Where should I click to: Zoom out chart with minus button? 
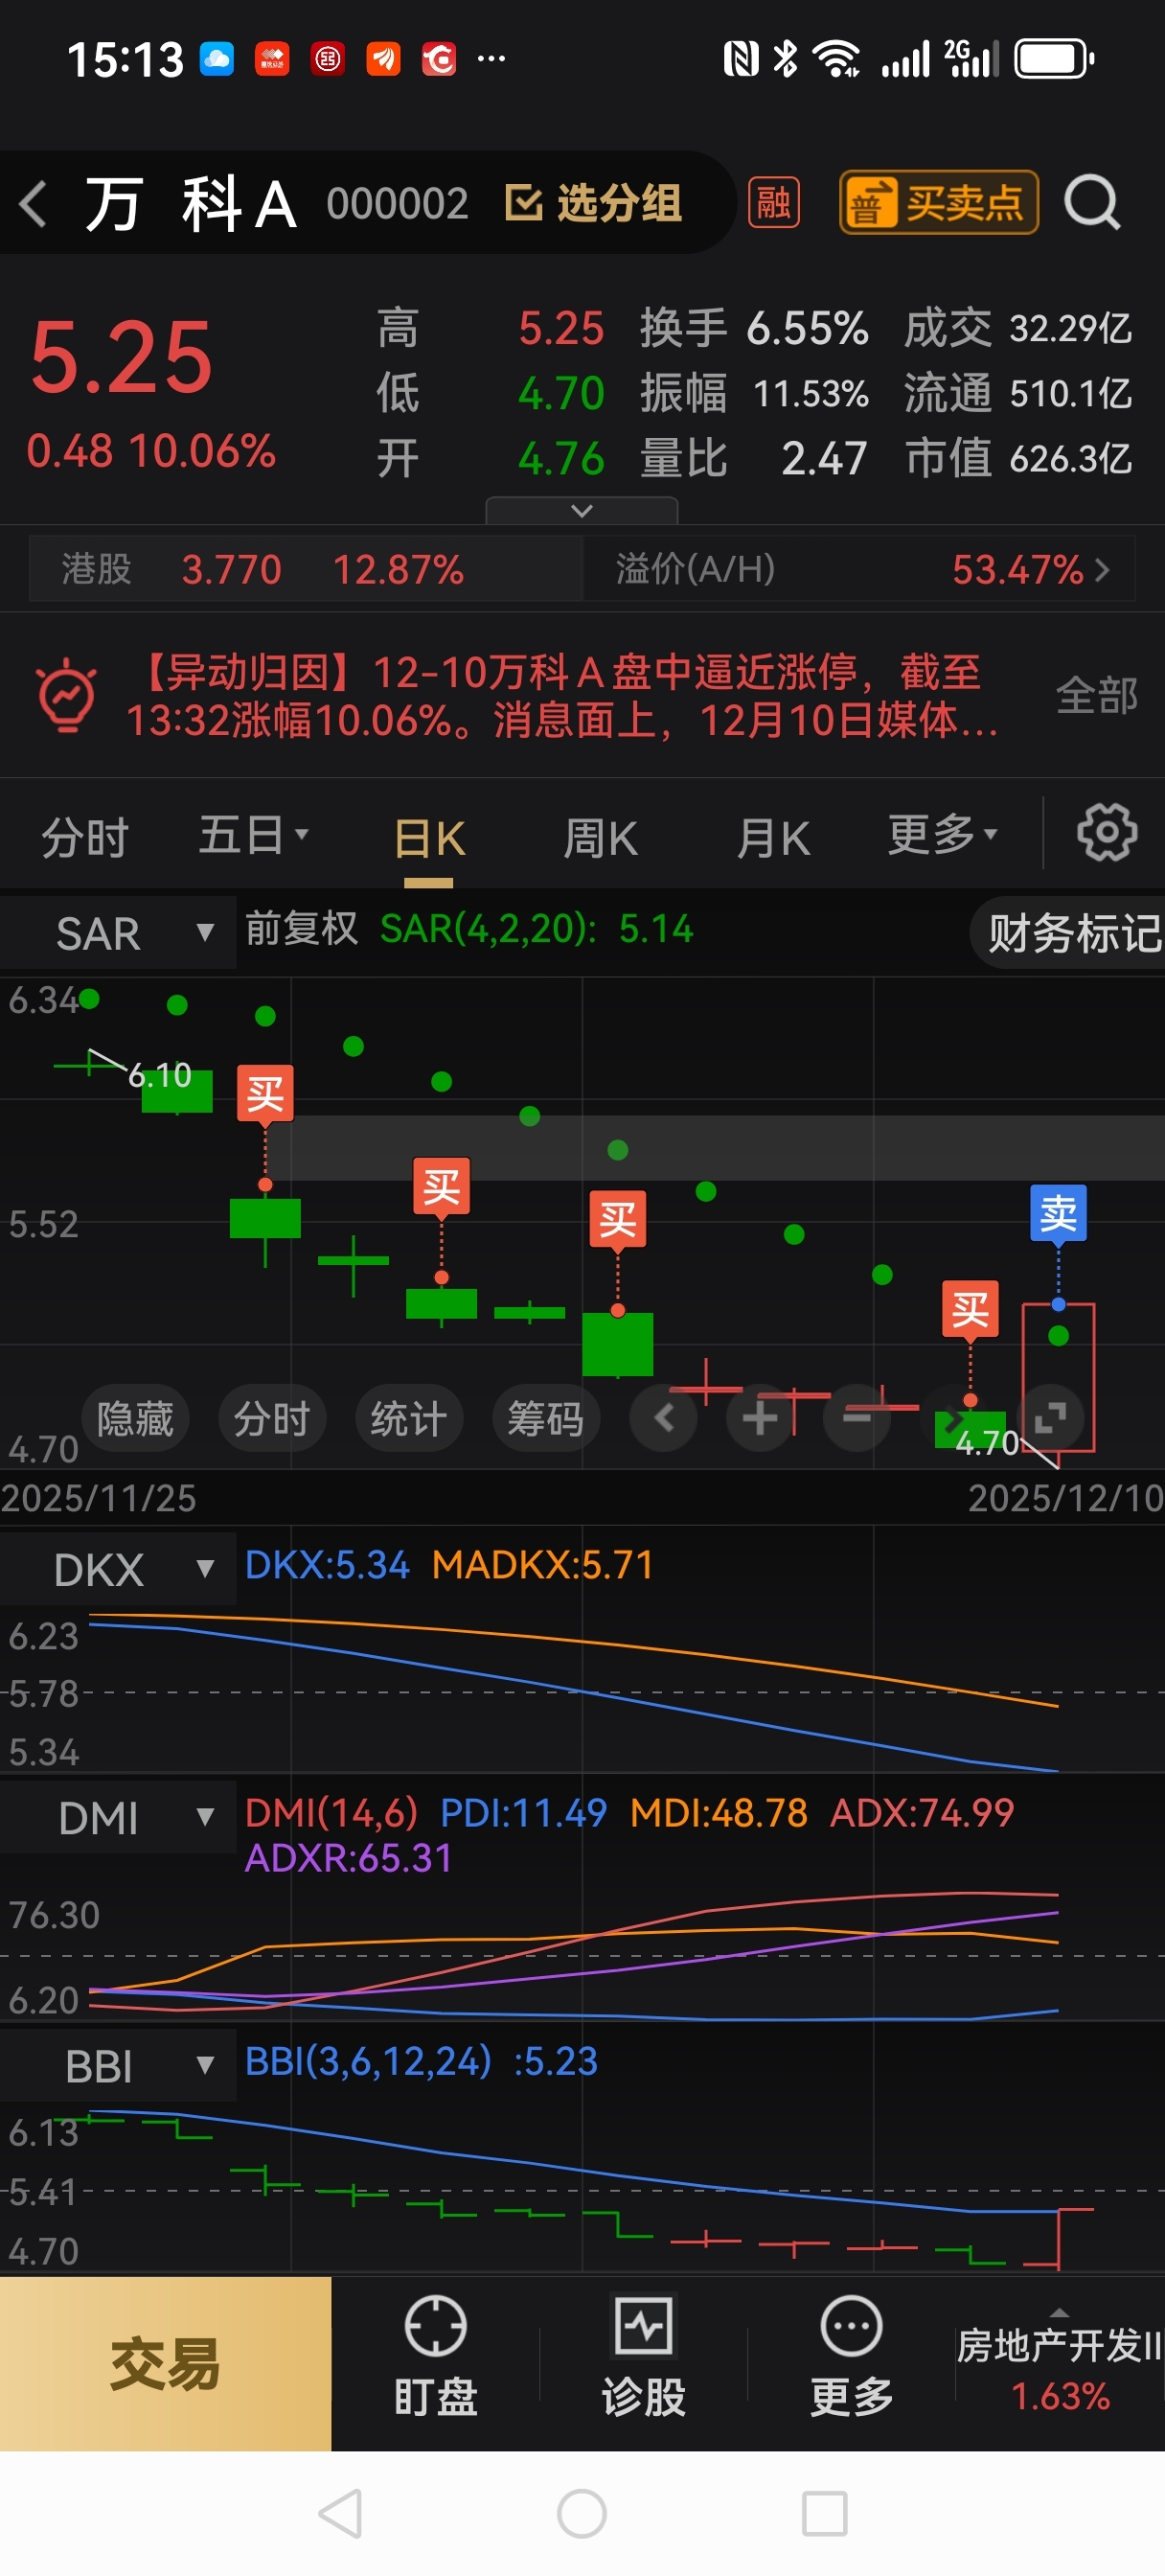click(x=857, y=1417)
